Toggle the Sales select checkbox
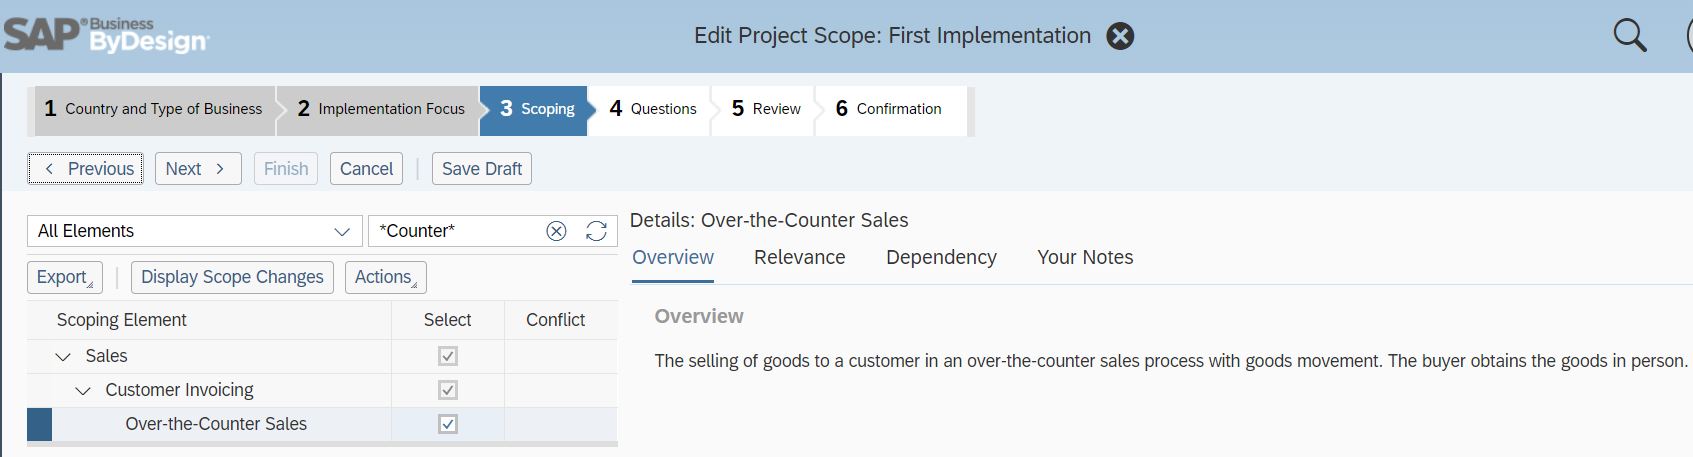This screenshot has height=457, width=1693. [448, 356]
